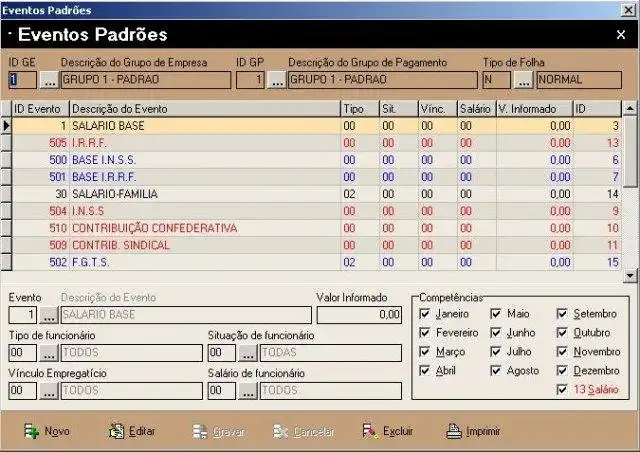Open lookup for Tipo de funcionário
The image size is (640, 453).
point(49,353)
